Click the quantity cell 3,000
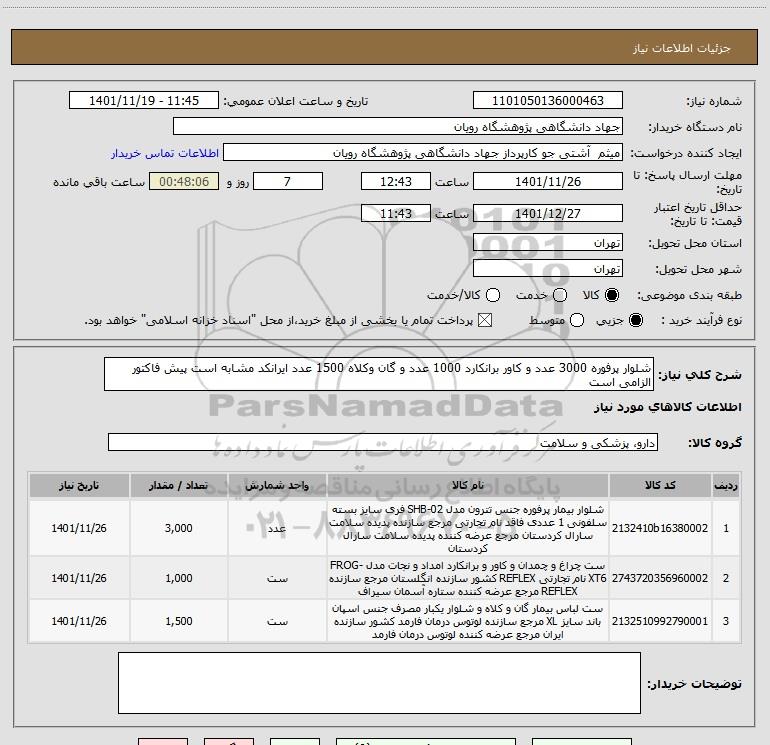Screen dimensions: 770x745 [179, 528]
